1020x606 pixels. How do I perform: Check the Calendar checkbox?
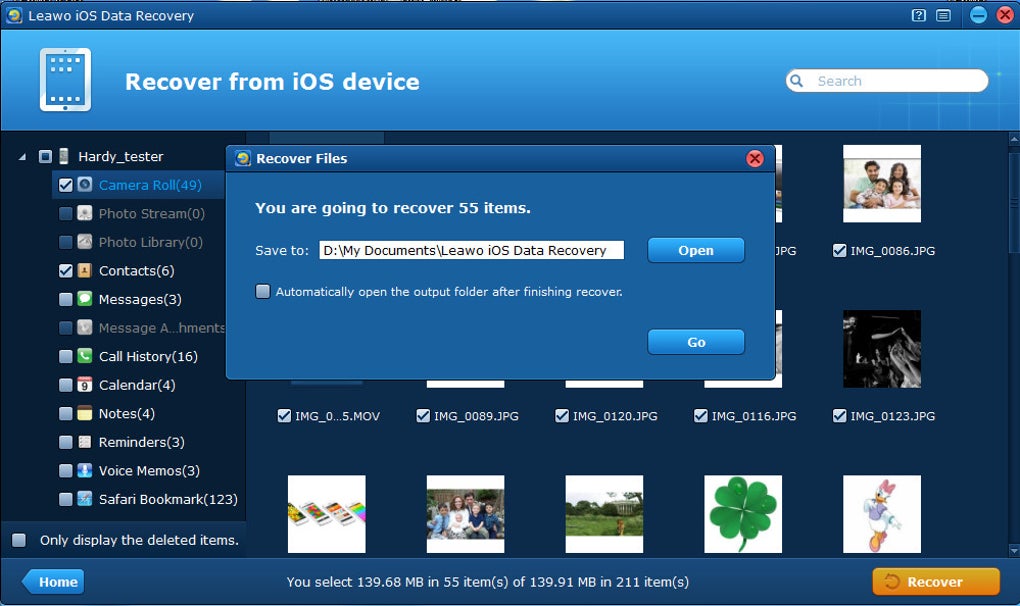pos(66,385)
